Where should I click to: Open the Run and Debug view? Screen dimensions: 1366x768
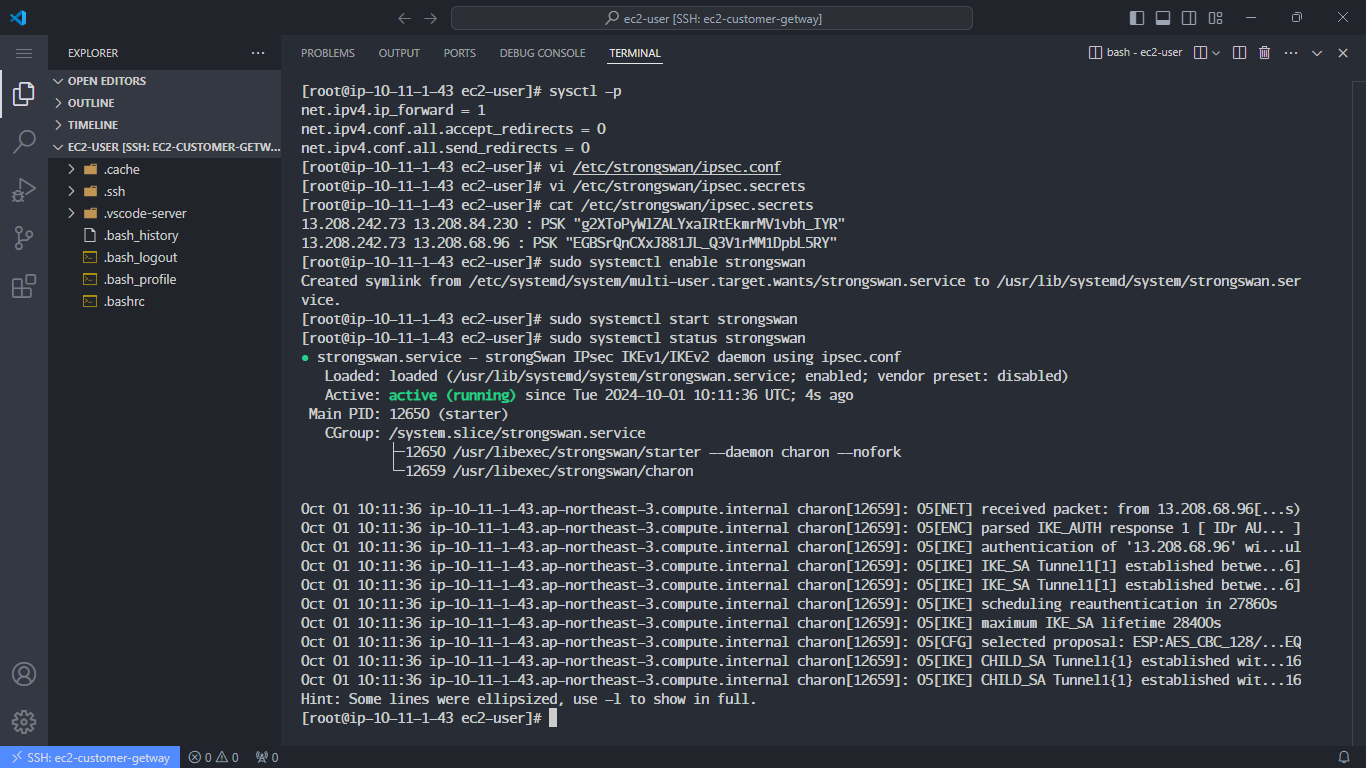coord(24,190)
